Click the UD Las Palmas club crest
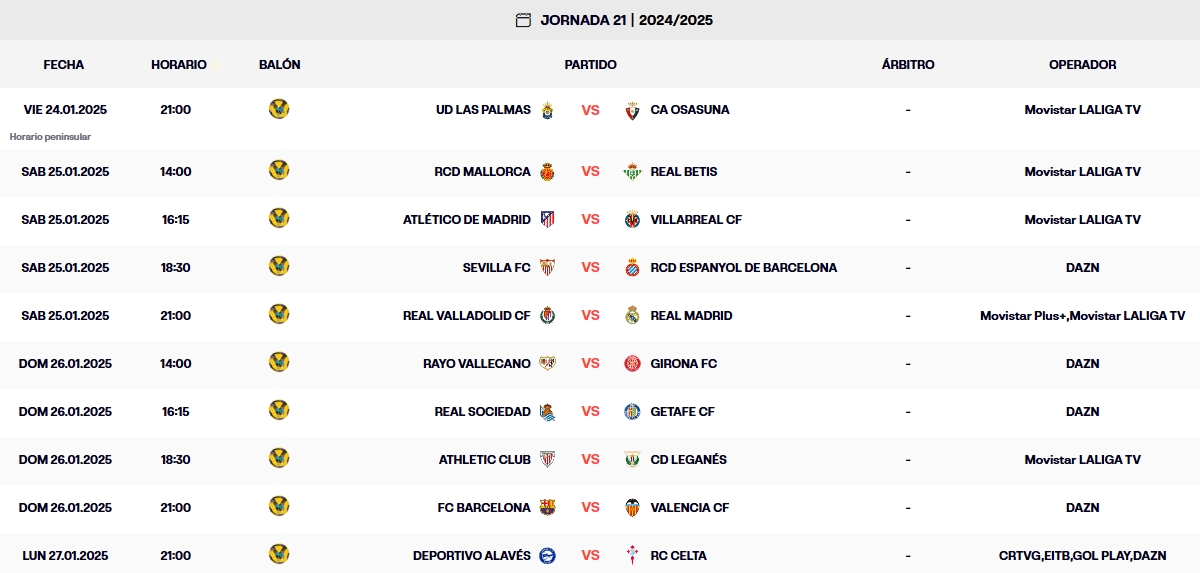 coord(547,110)
